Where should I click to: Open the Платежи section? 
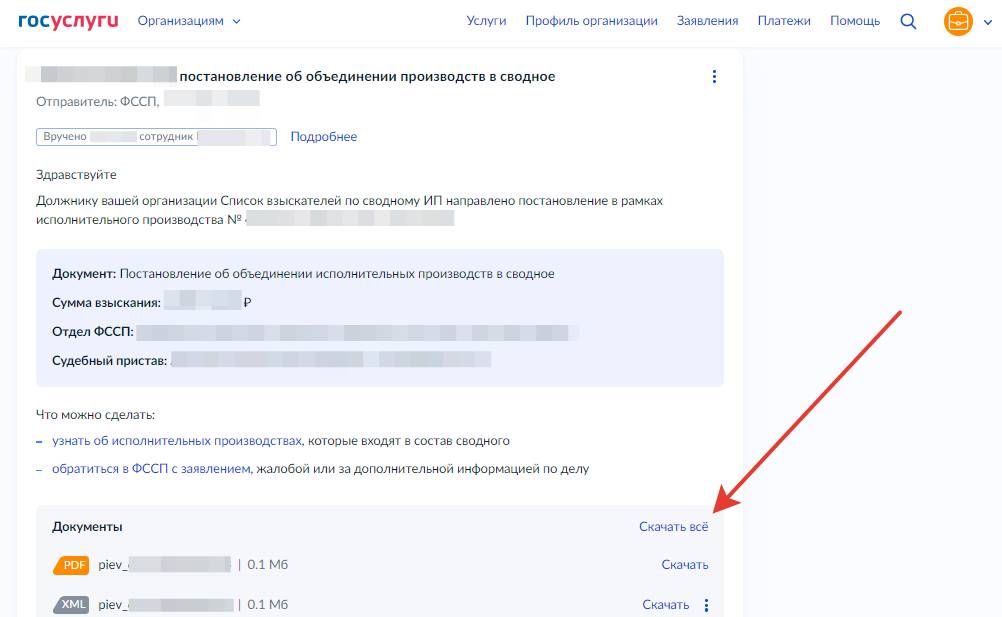click(784, 21)
